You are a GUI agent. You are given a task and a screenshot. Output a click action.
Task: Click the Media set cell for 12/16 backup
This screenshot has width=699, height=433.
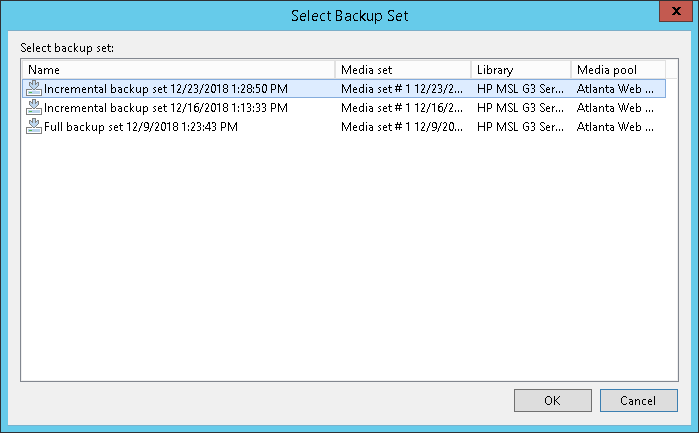tap(402, 108)
